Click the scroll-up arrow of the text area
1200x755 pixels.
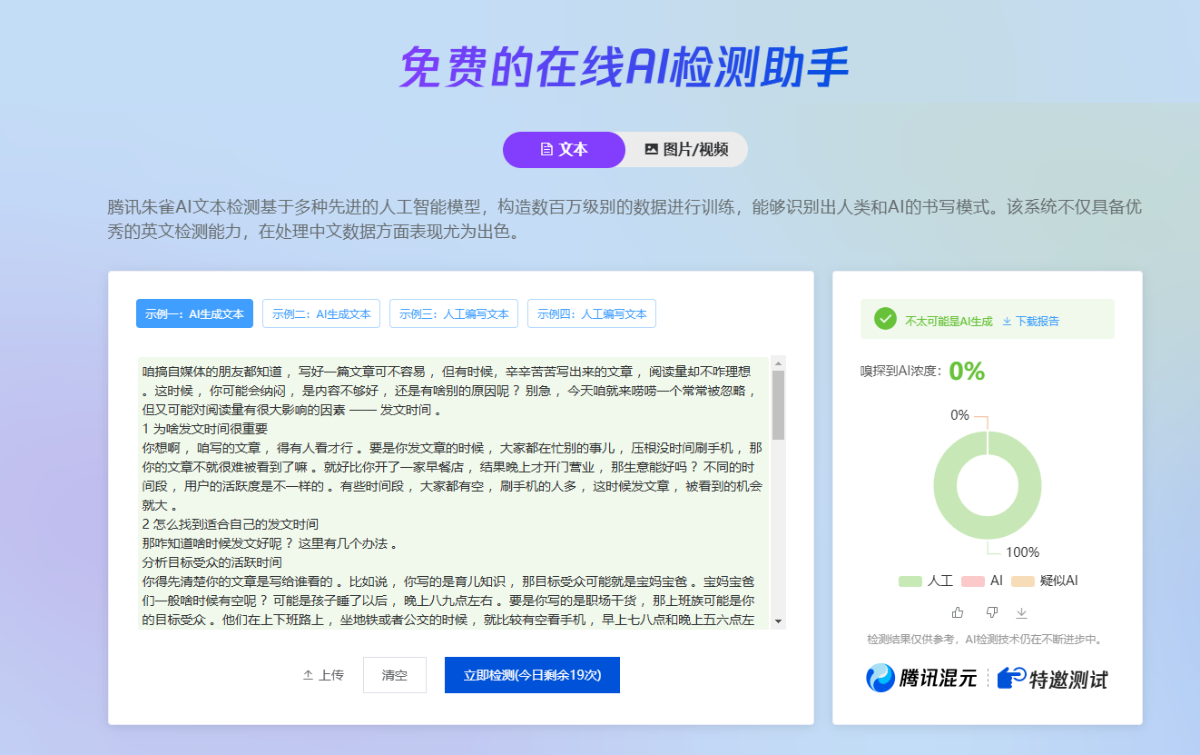tap(779, 362)
